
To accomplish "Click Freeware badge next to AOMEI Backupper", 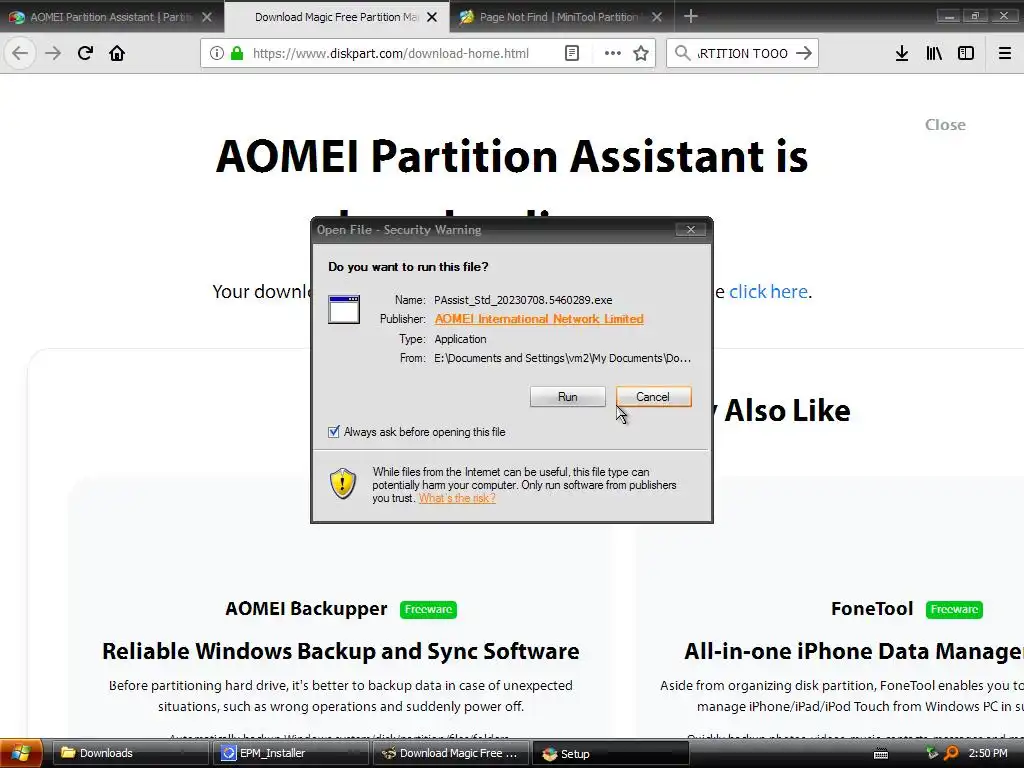I will (428, 609).
